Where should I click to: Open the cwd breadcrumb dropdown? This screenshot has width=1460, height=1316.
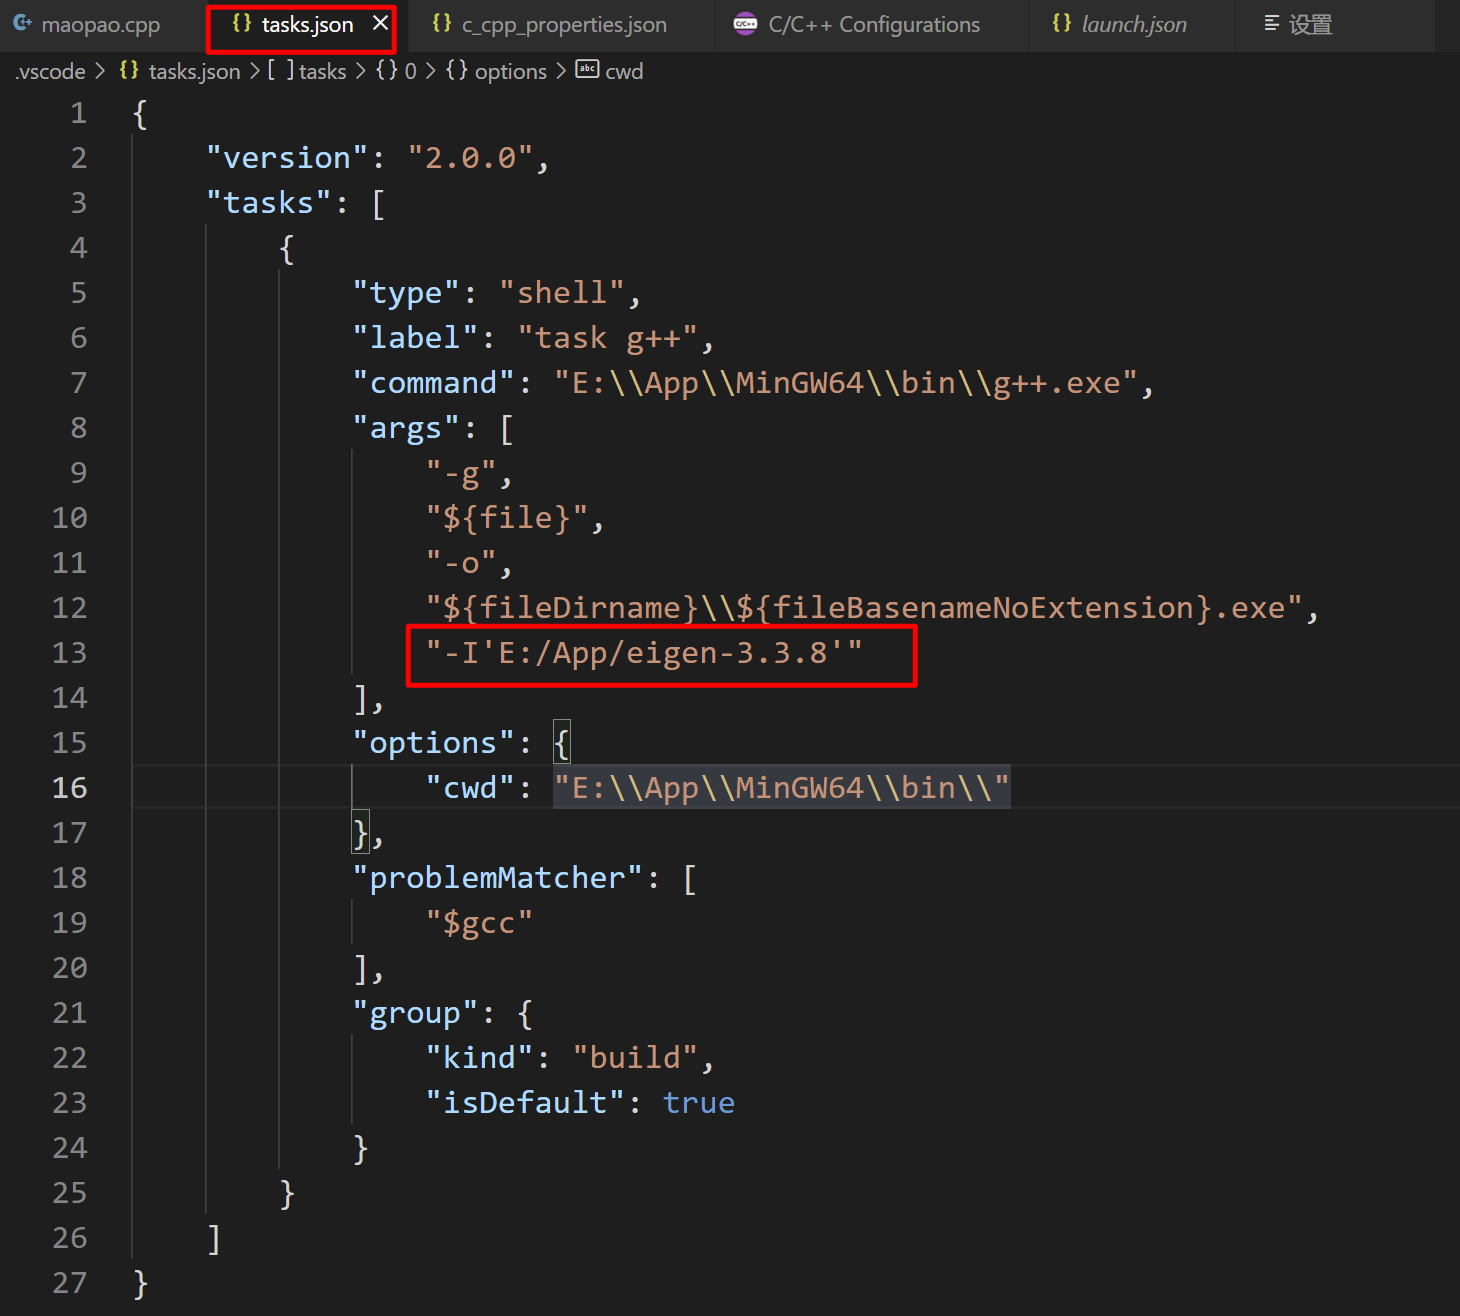pos(625,70)
